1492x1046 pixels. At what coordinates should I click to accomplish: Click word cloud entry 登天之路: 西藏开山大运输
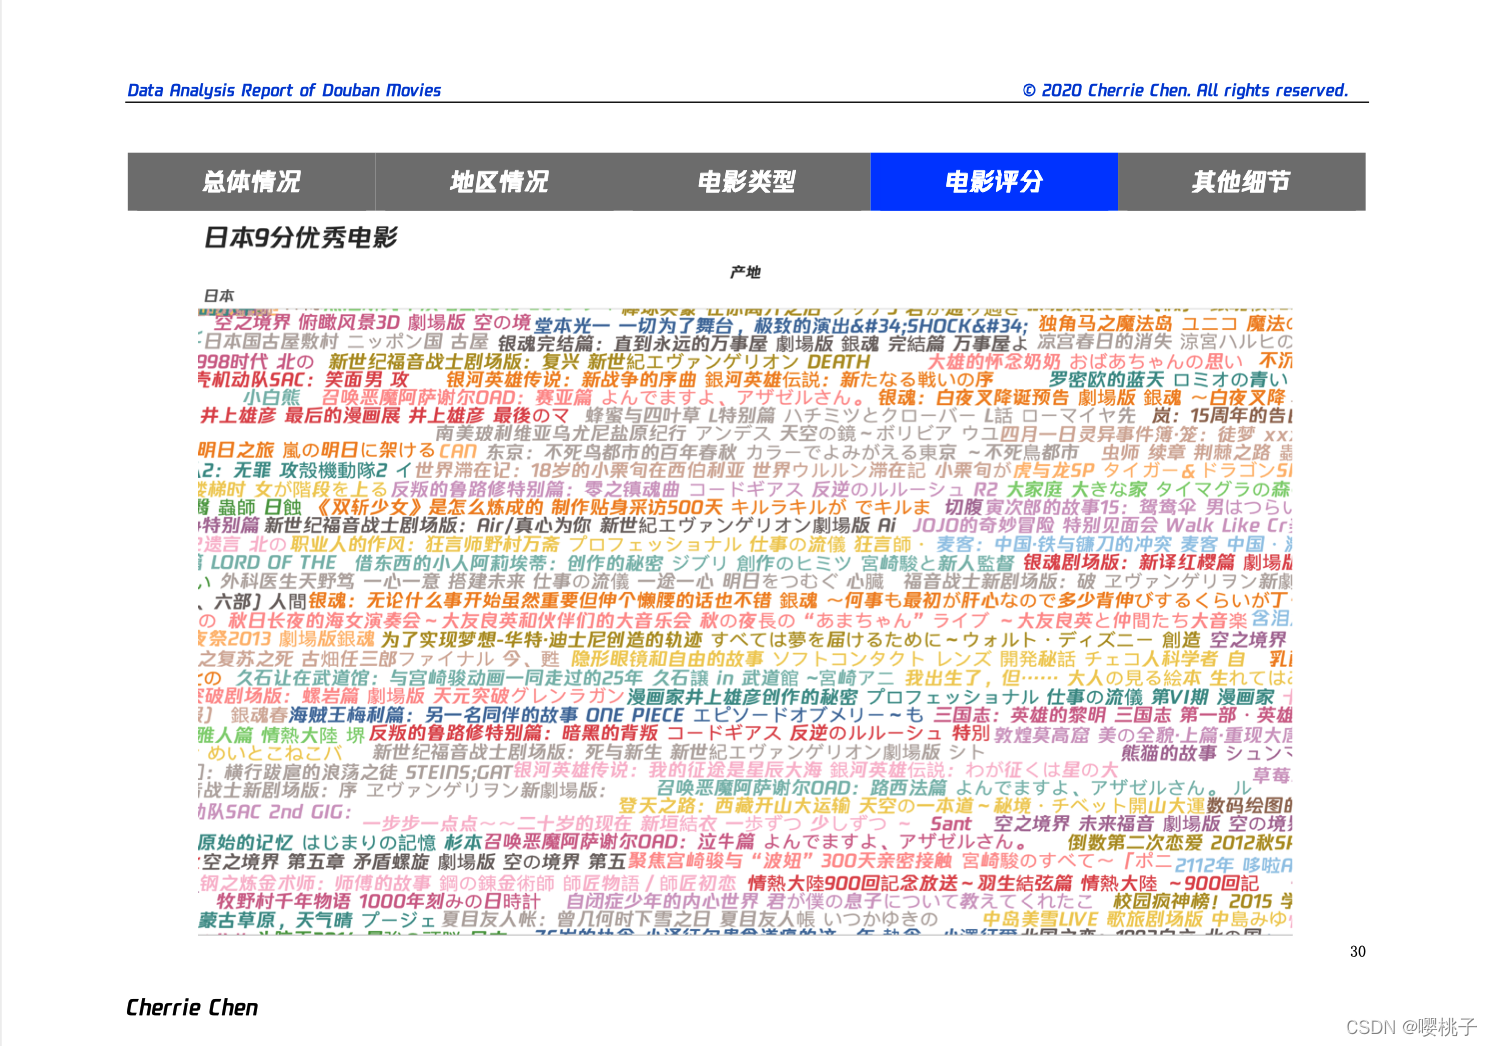point(734,805)
